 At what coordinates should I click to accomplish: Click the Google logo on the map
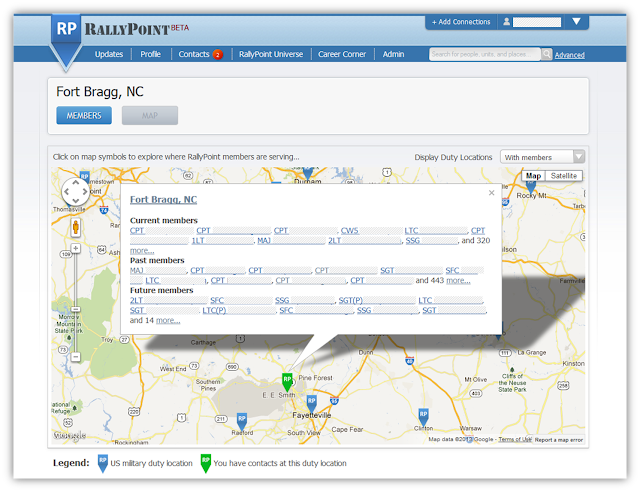tap(70, 435)
